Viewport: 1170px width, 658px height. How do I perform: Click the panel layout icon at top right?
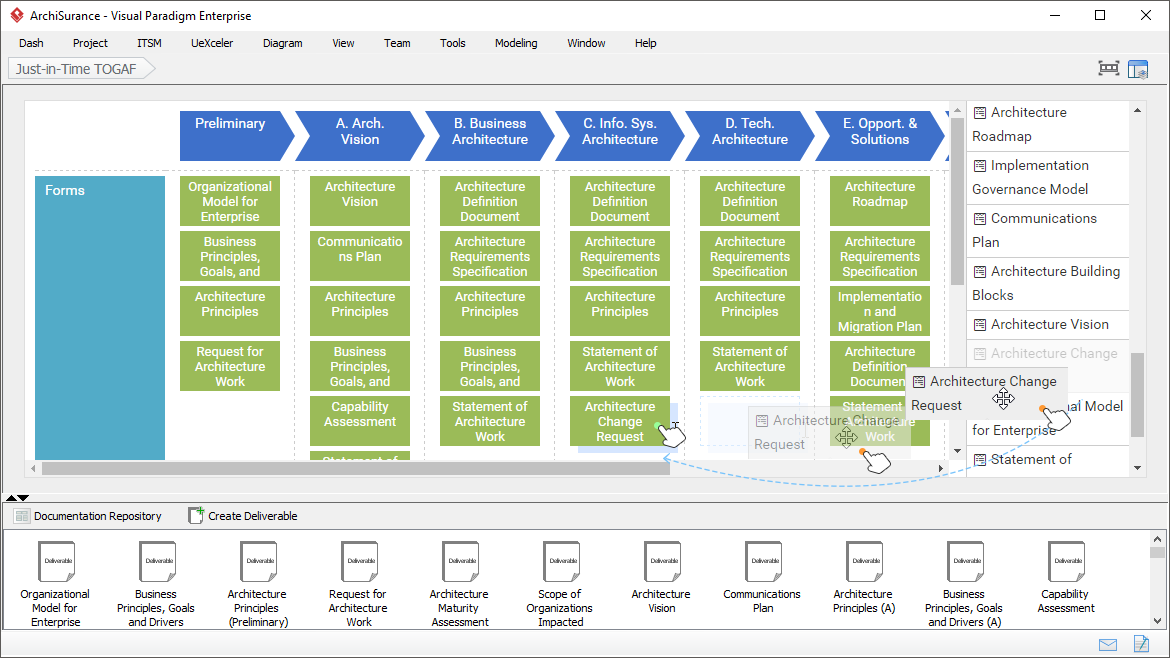click(1138, 69)
